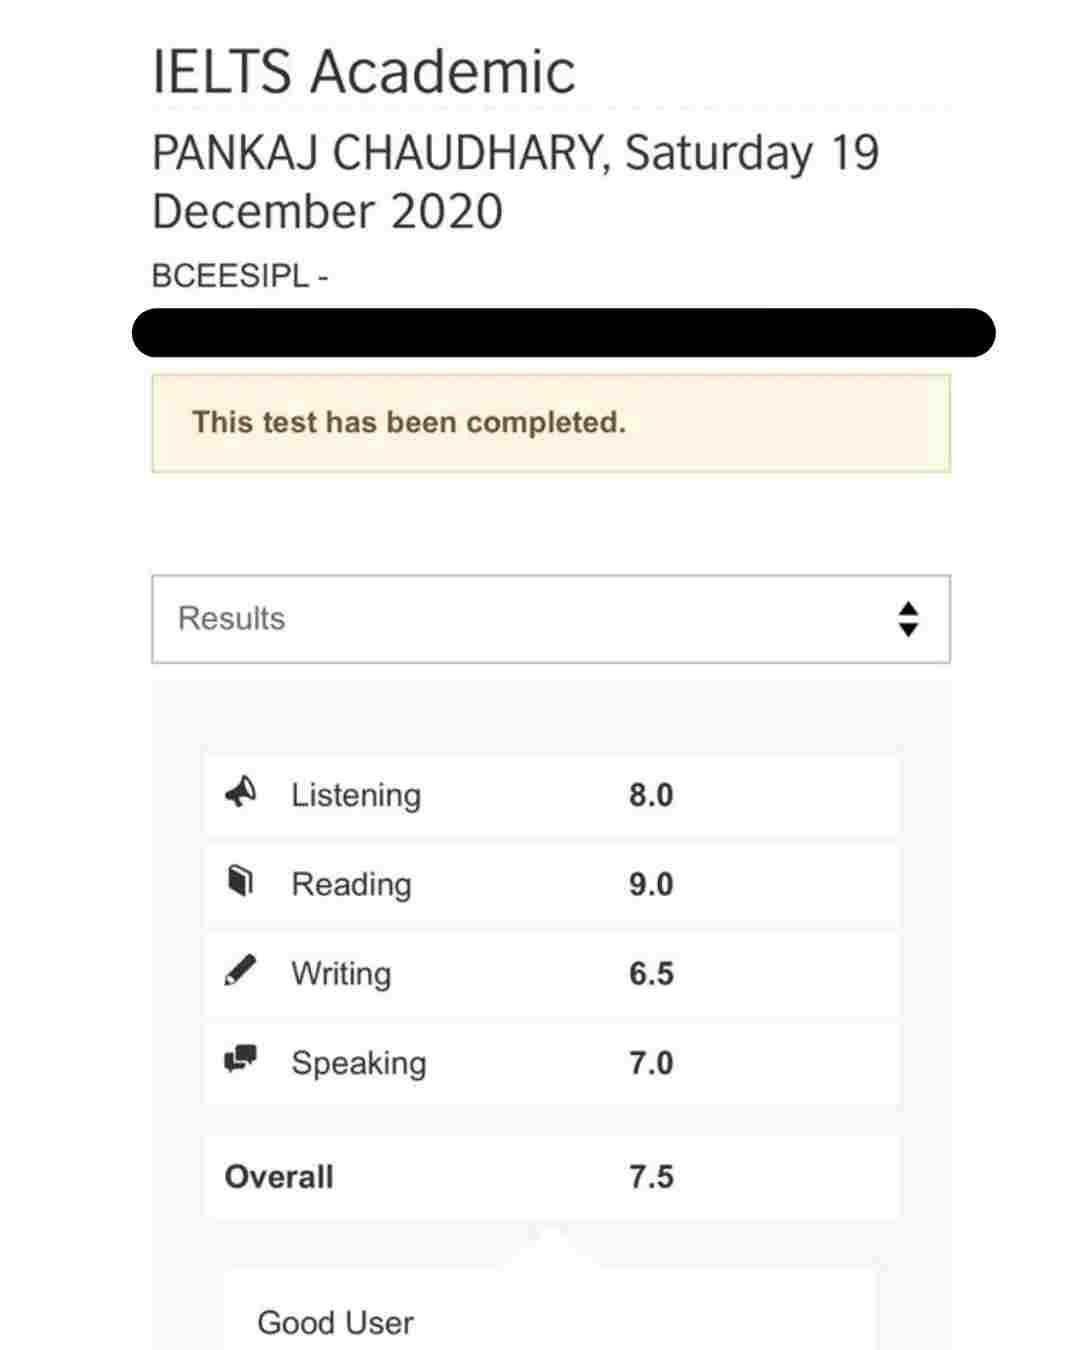The height and width of the screenshot is (1350, 1080).
Task: Click the Listening score 8.0
Action: [651, 795]
